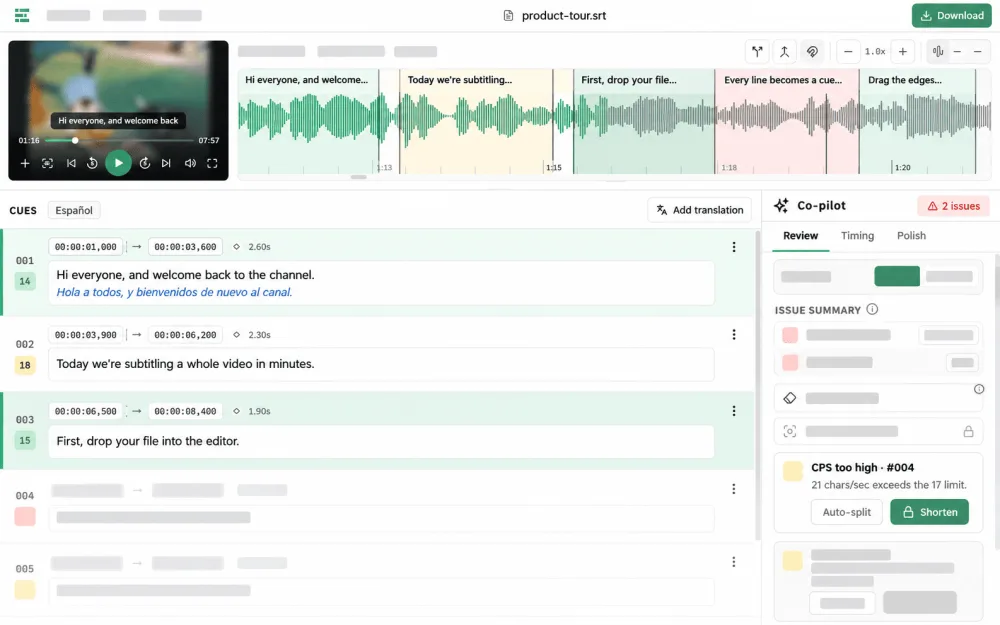This screenshot has width=1000, height=625.
Task: Select the 'First, drop your file...' waveform region
Action: click(x=644, y=121)
